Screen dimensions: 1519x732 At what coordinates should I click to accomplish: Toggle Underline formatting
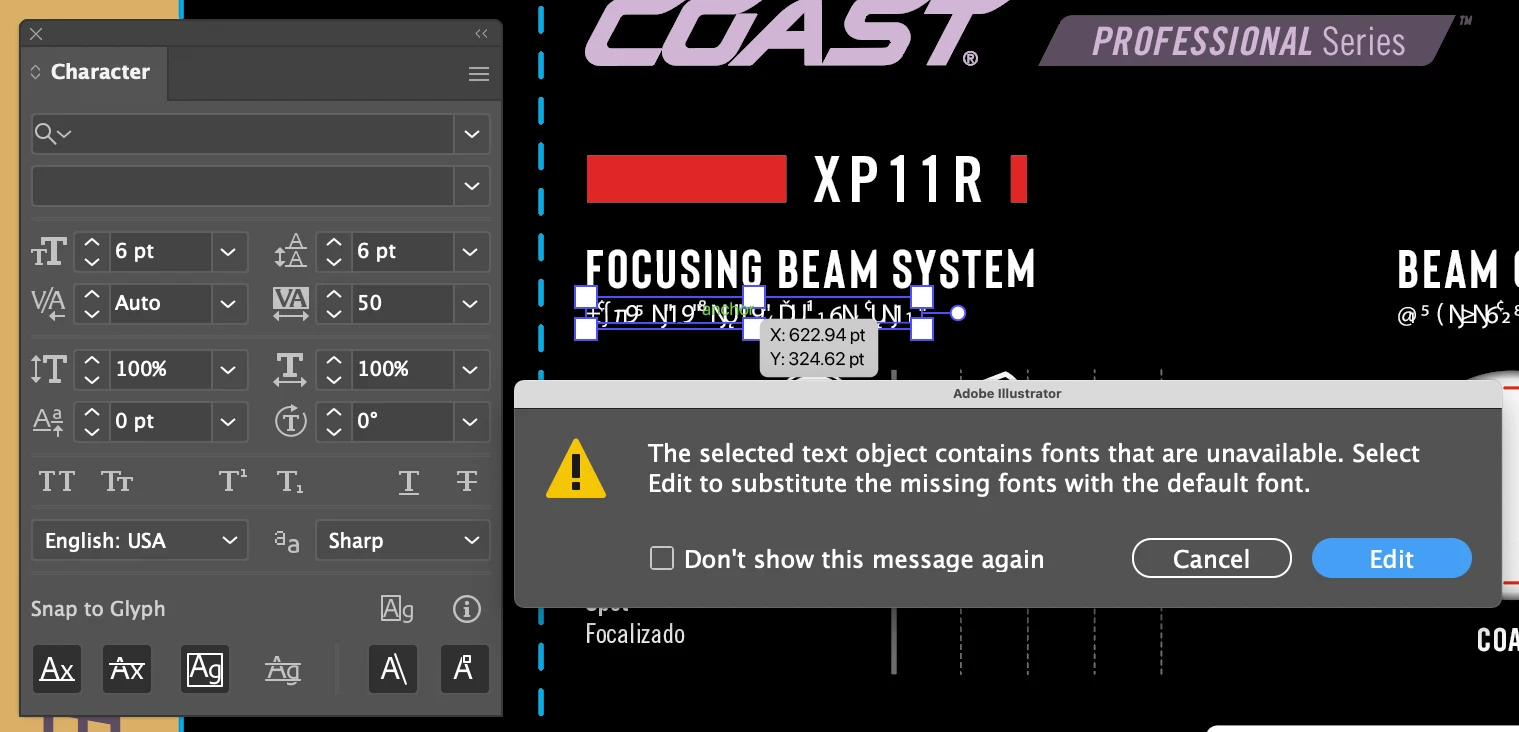pyautogui.click(x=408, y=483)
